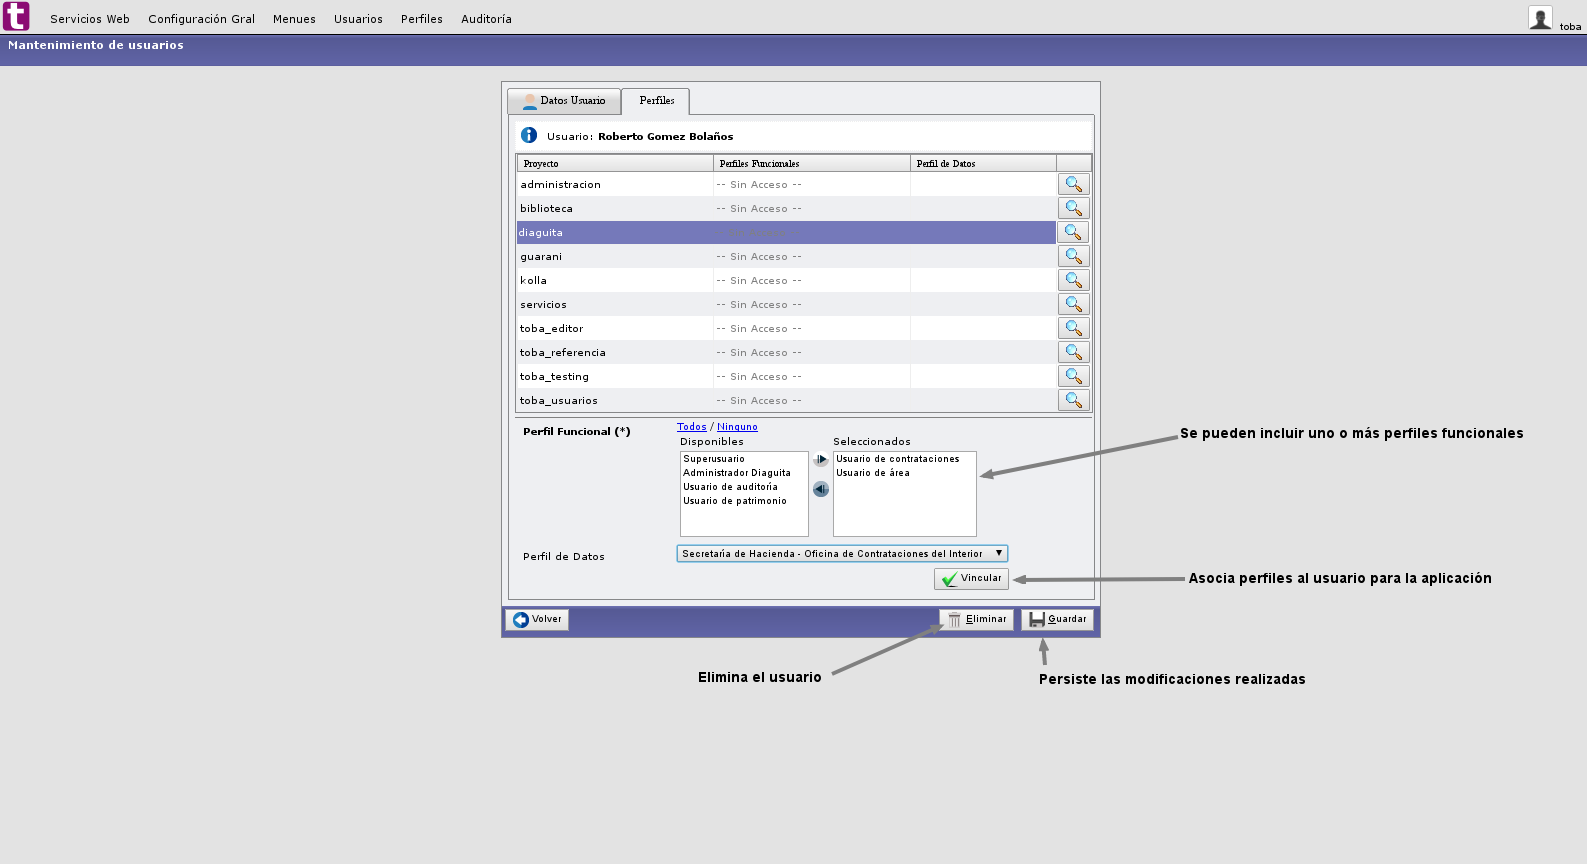Remove selected profile with left arrow icon
1587x864 pixels.
(x=821, y=489)
